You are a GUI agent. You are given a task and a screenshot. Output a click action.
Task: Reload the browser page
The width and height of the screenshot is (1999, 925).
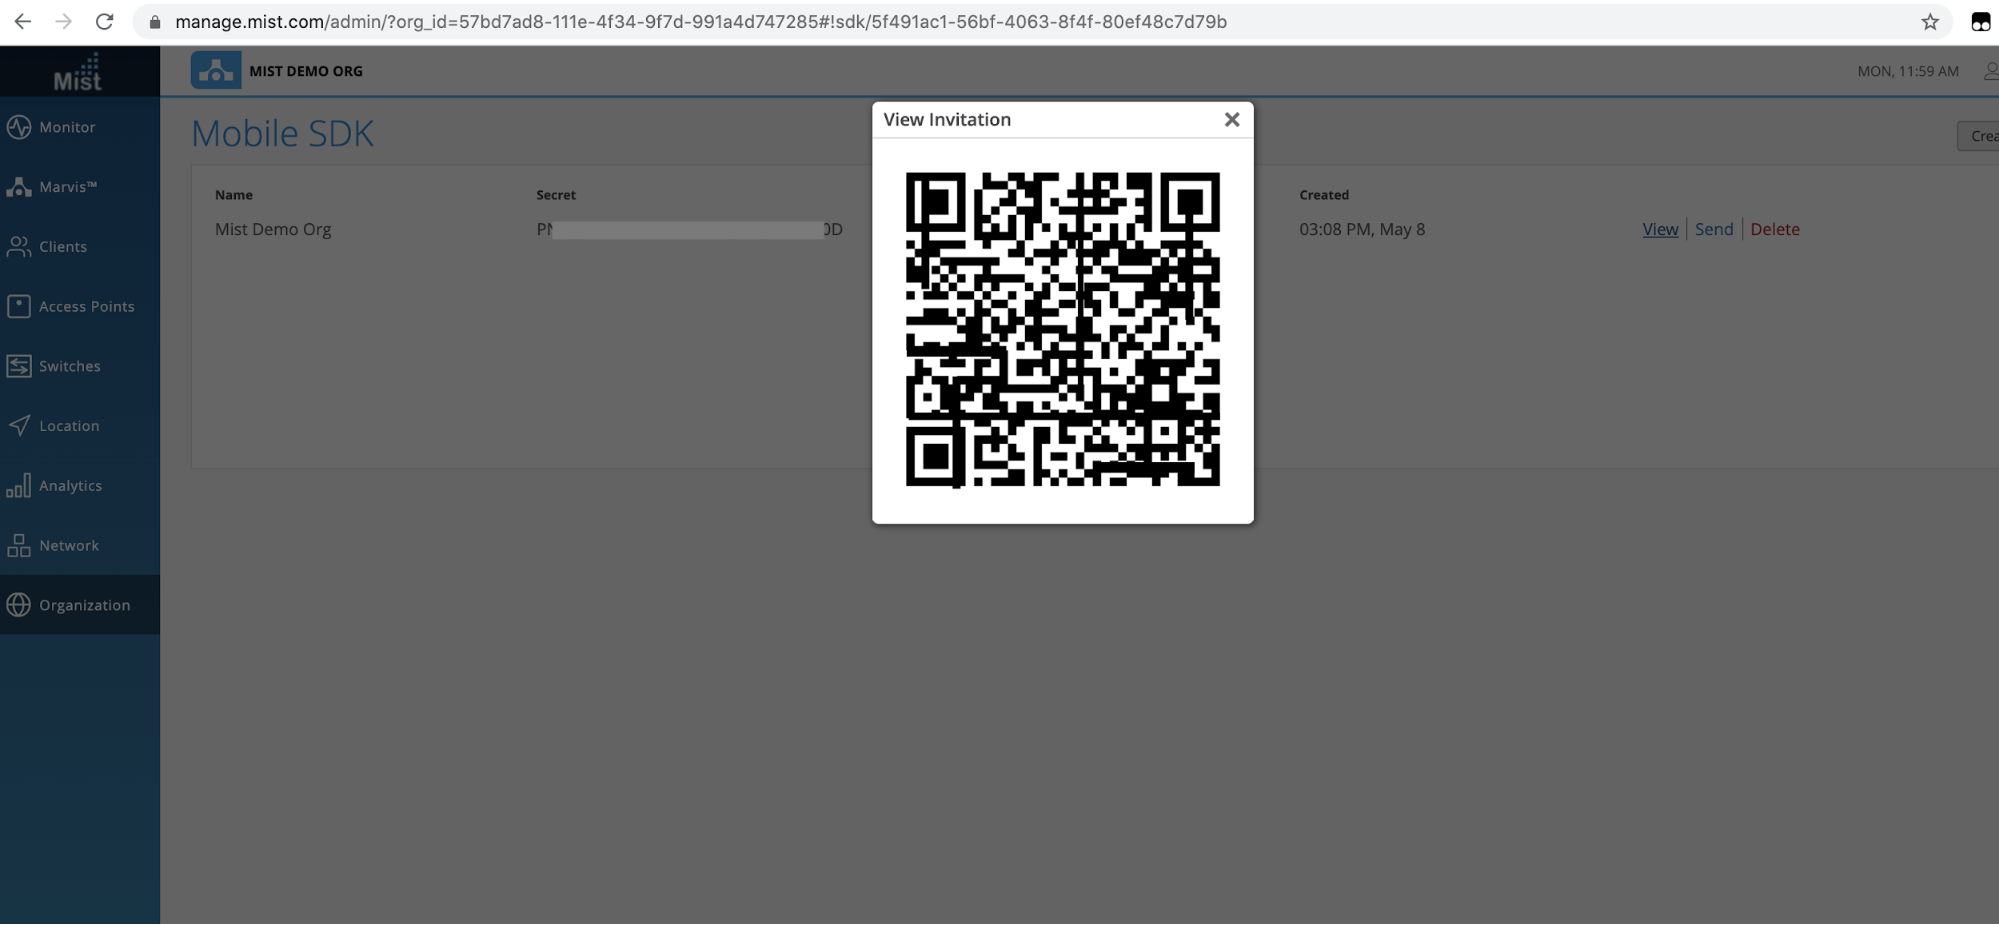[x=104, y=22]
